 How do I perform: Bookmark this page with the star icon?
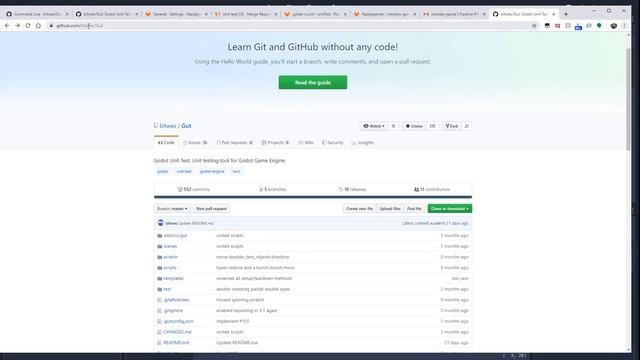(x=534, y=26)
